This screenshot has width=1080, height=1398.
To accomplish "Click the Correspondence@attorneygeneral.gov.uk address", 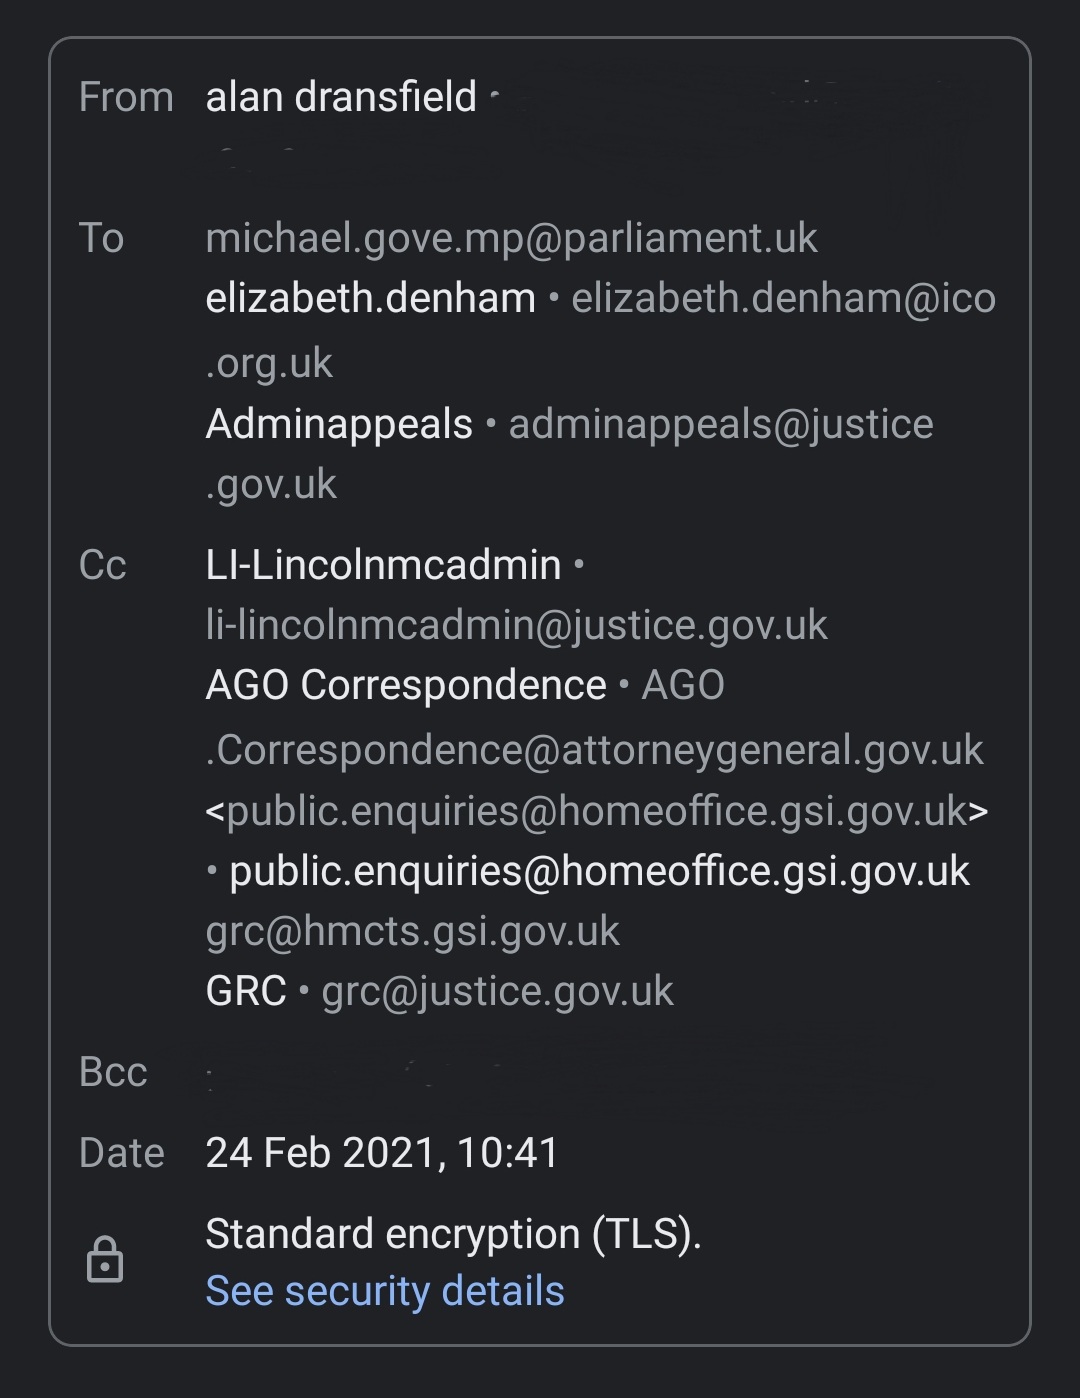I will 595,750.
